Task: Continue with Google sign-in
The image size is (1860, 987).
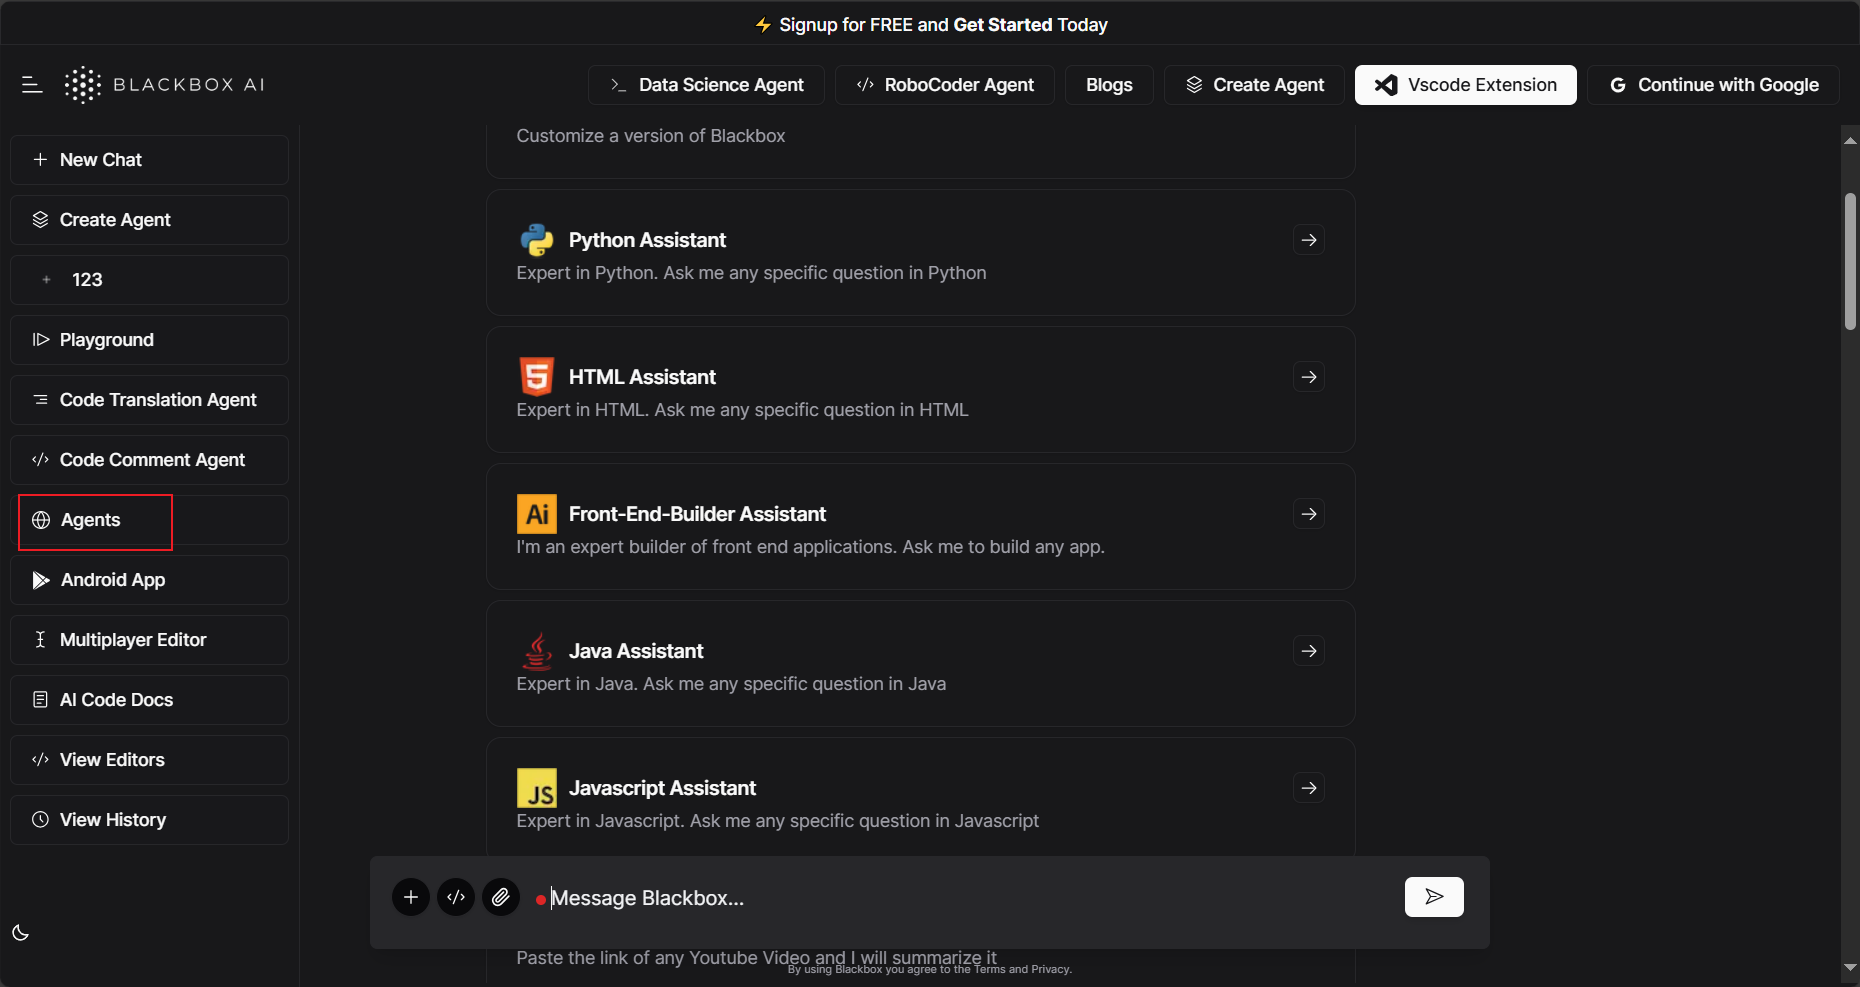Action: [x=1713, y=85]
